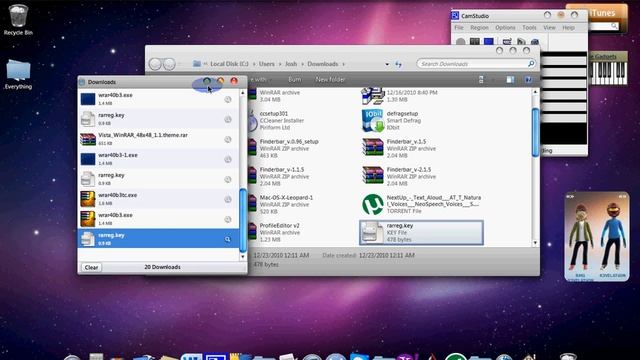
Task: Open CamStudio View menu
Action: pos(549,28)
